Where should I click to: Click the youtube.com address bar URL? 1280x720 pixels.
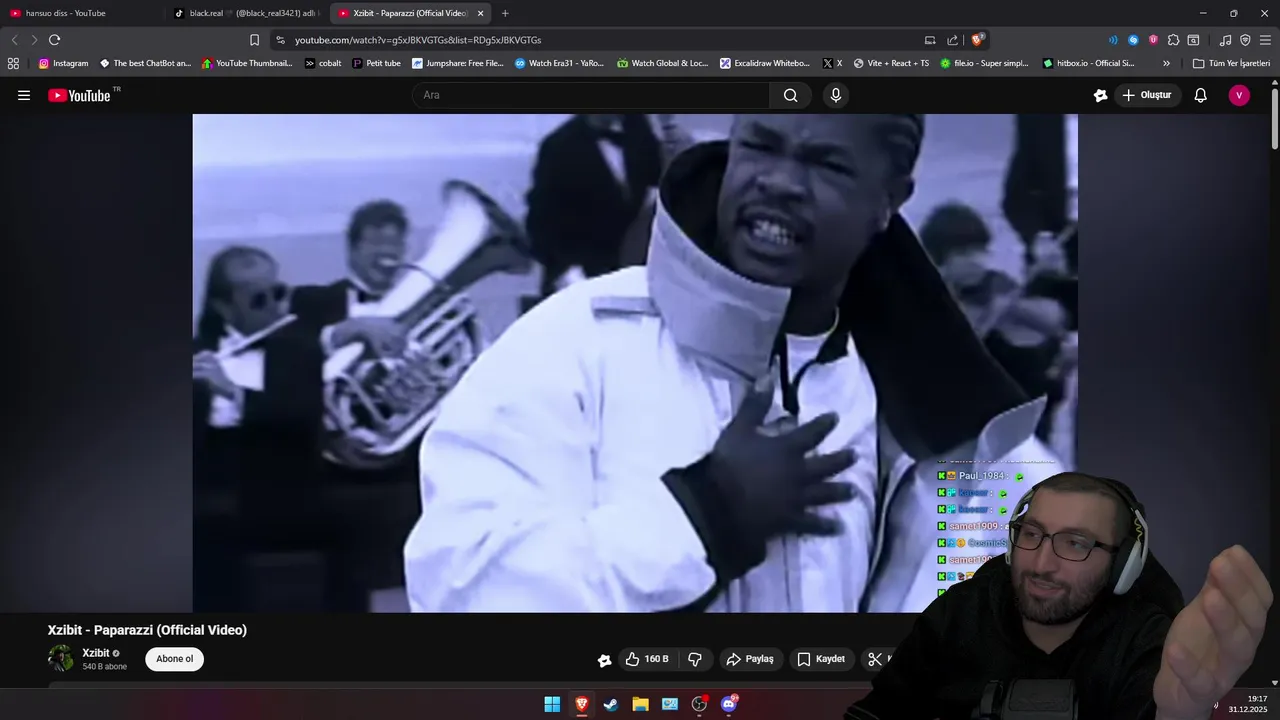(418, 40)
